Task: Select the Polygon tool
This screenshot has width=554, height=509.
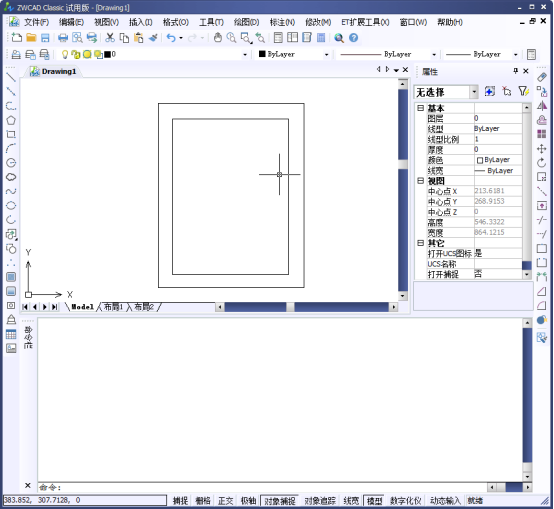Action: coord(11,120)
